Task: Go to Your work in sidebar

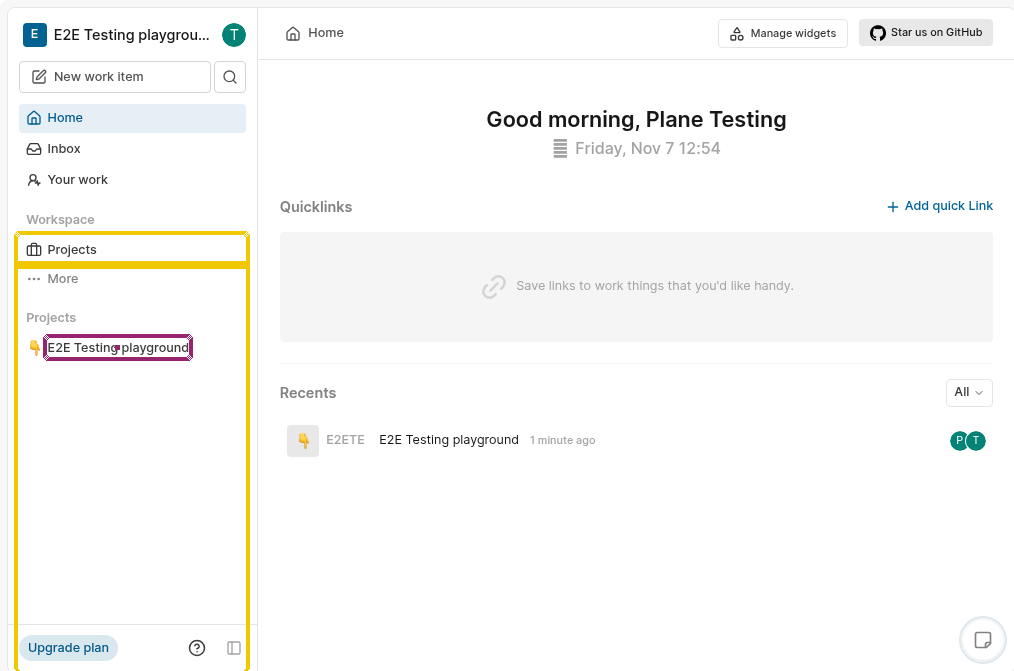Action: tap(77, 180)
